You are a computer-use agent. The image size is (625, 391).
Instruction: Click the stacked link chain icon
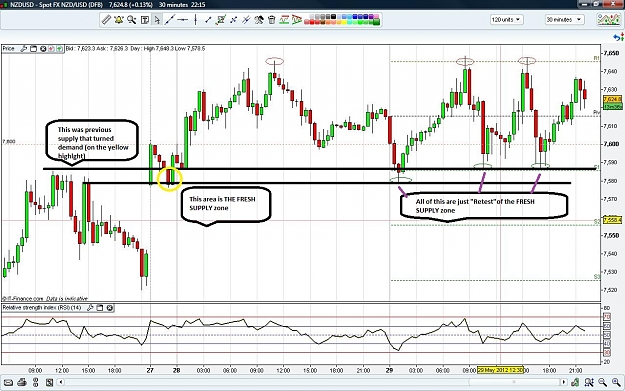(x=35, y=383)
